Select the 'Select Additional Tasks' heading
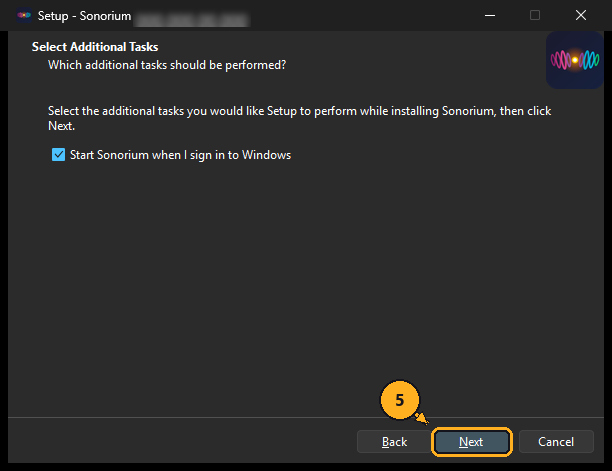The height and width of the screenshot is (471, 612). coord(95,47)
